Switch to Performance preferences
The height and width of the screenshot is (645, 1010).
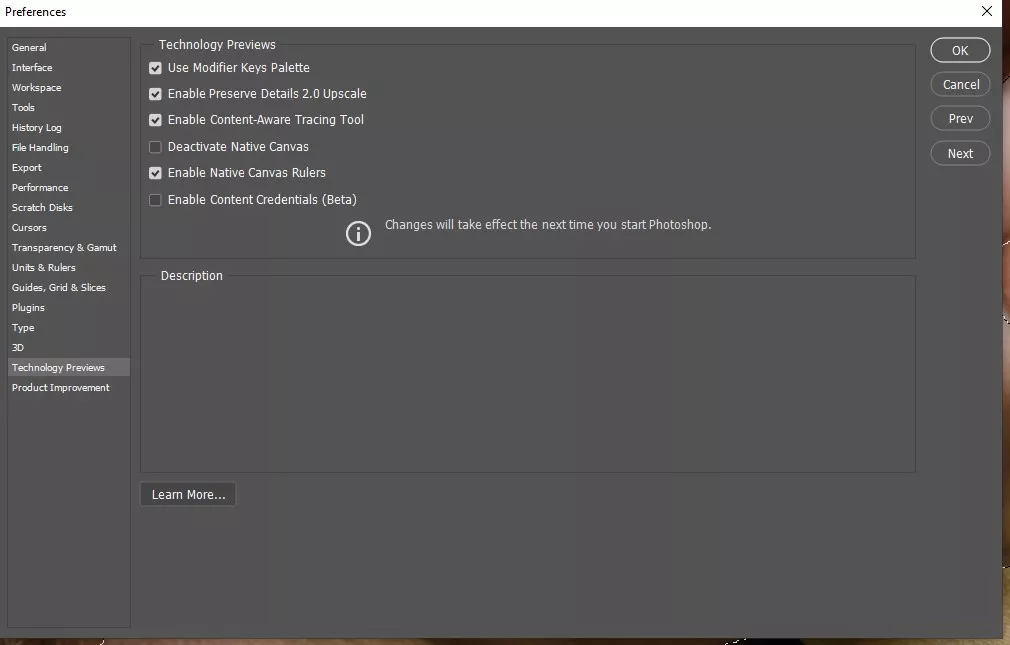pyautogui.click(x=40, y=188)
